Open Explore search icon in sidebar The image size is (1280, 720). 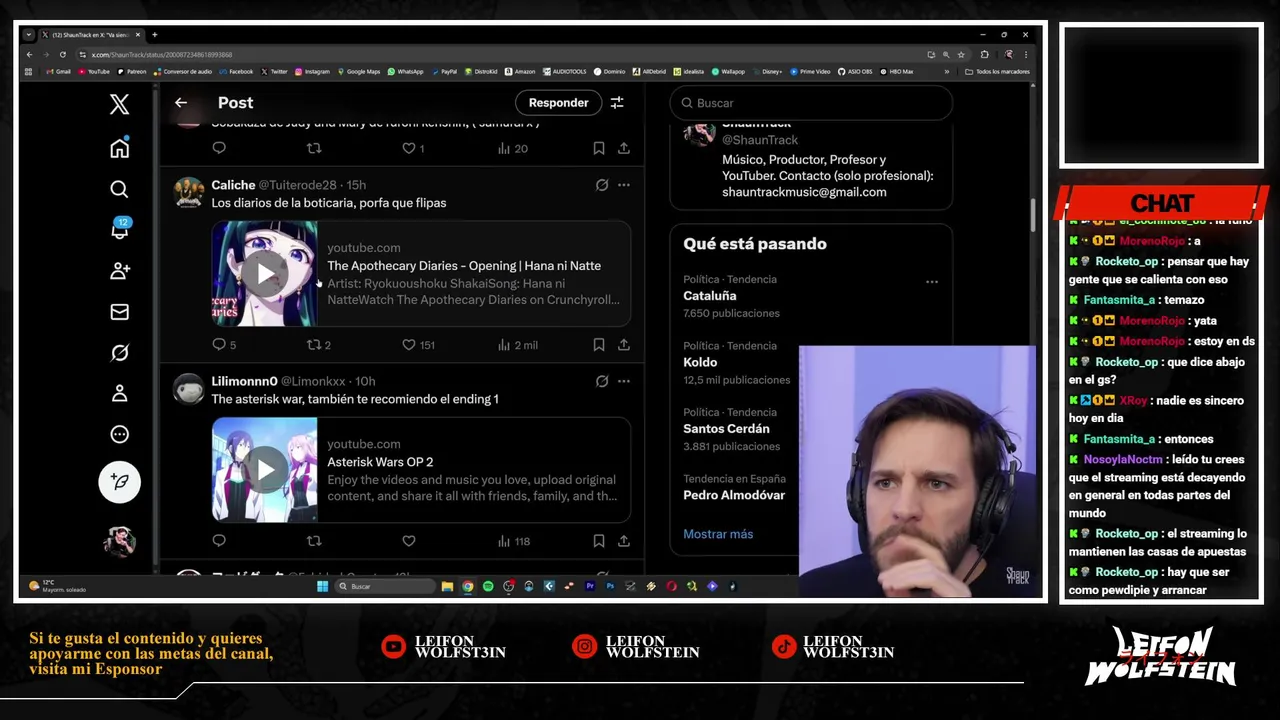[119, 189]
